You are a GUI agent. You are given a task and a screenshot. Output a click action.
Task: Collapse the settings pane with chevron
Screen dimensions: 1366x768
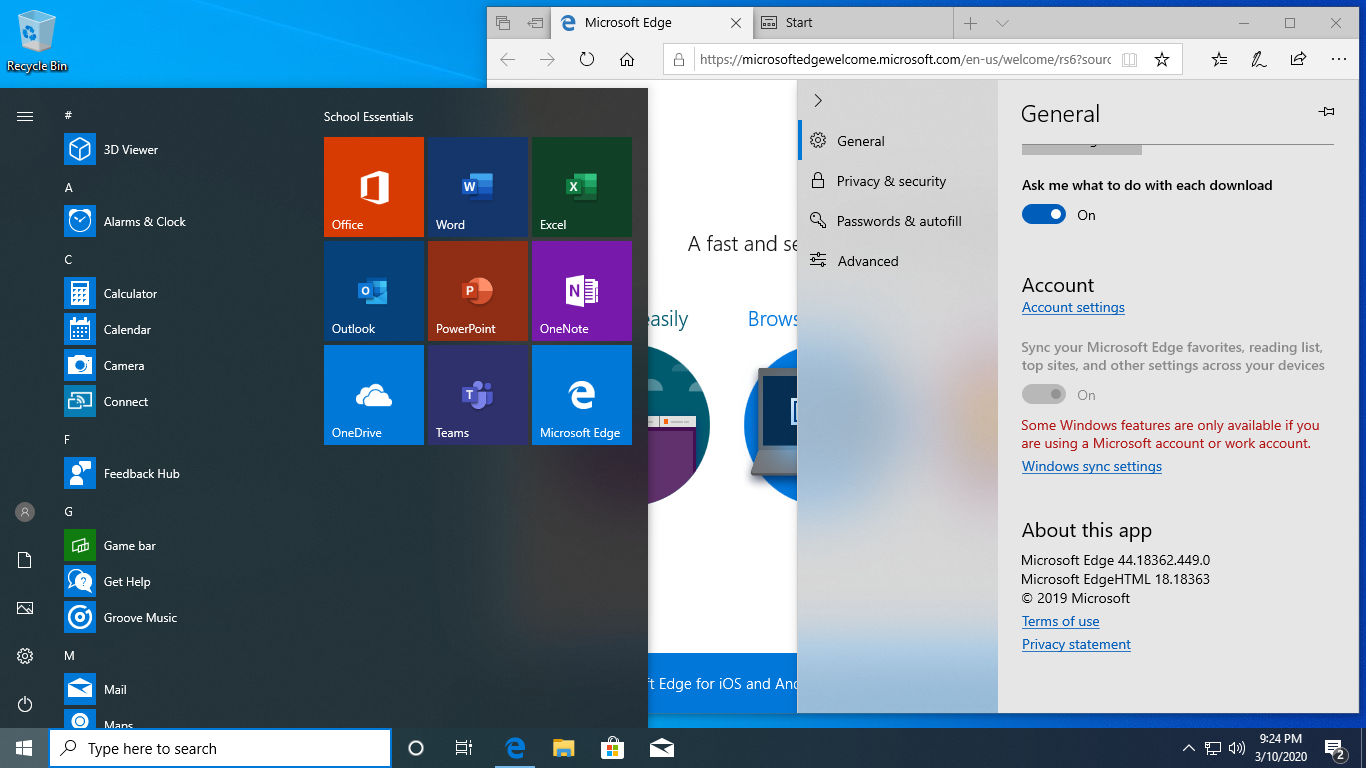point(818,100)
